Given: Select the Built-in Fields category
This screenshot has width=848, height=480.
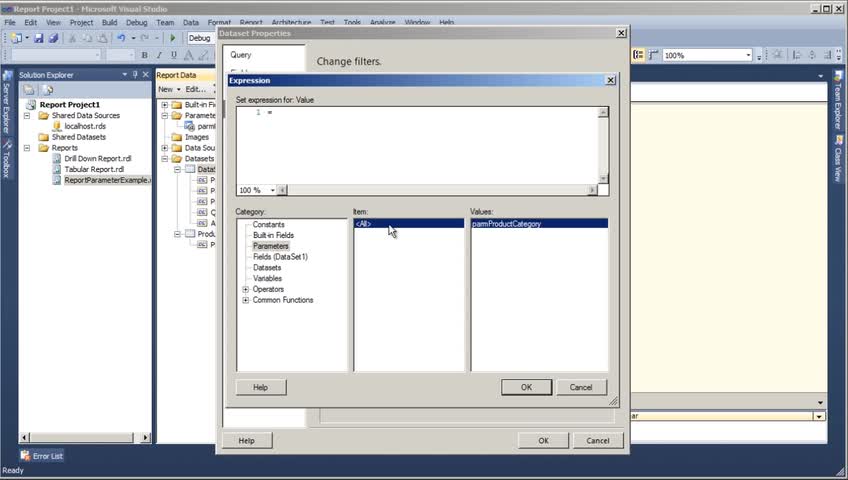Looking at the screenshot, I should (x=273, y=235).
